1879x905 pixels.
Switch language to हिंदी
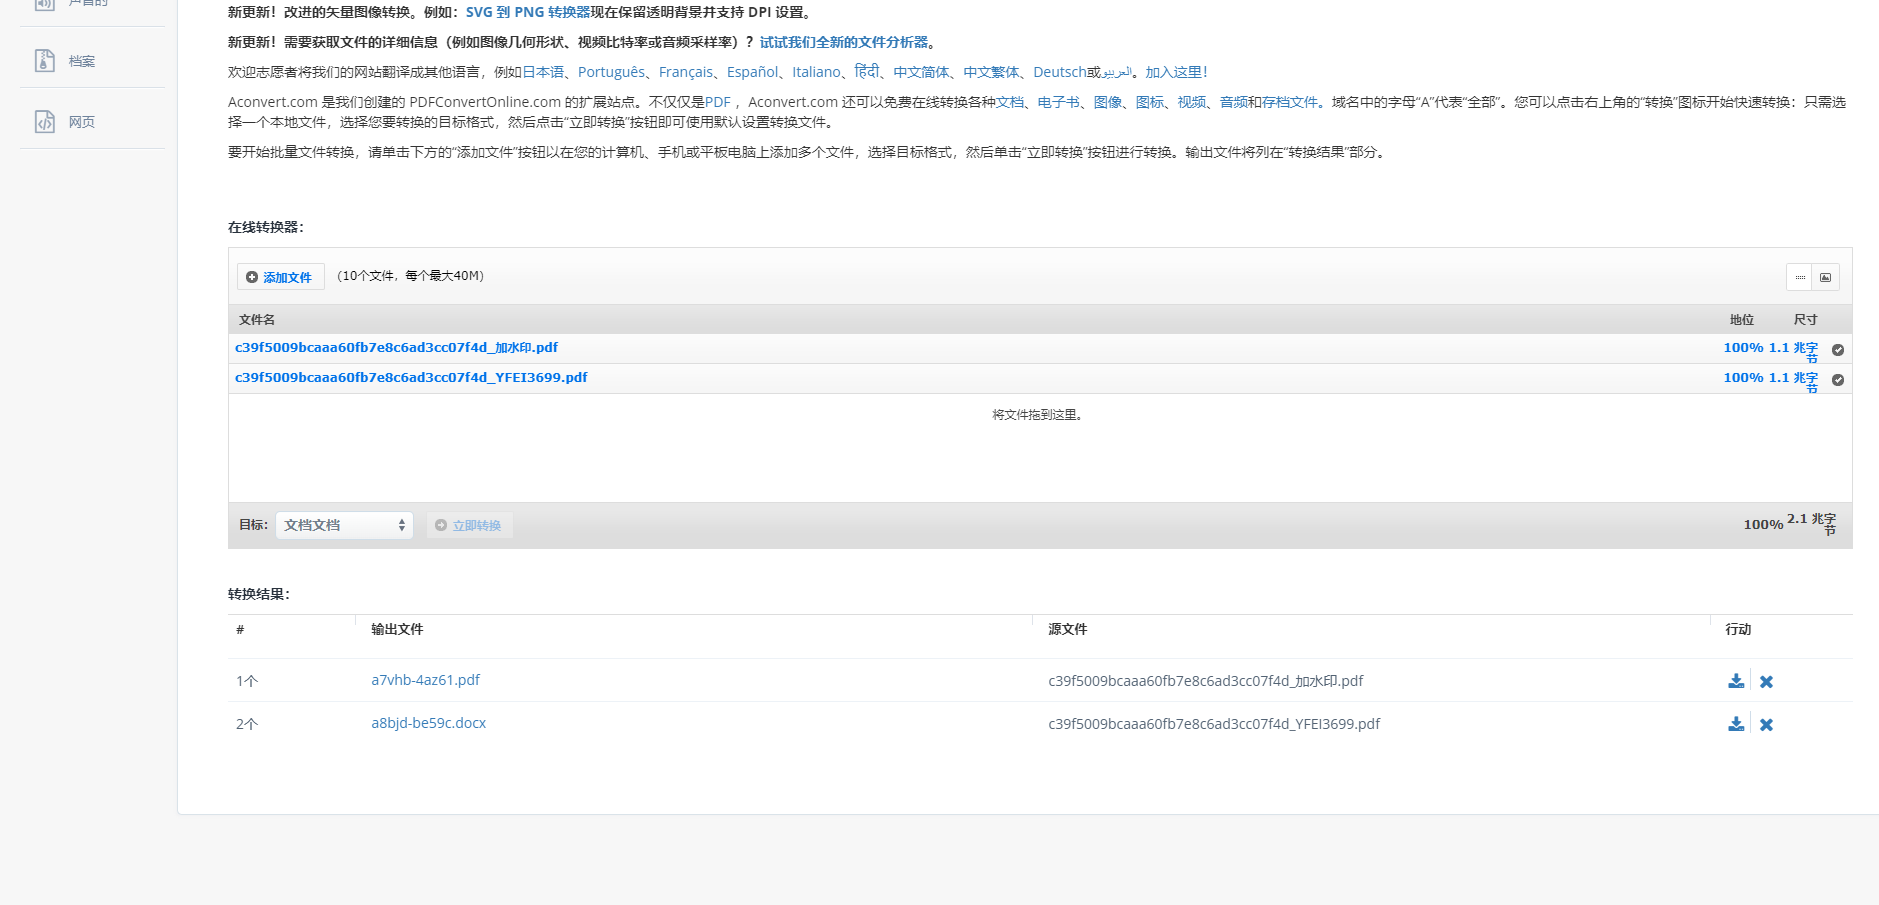coord(867,72)
